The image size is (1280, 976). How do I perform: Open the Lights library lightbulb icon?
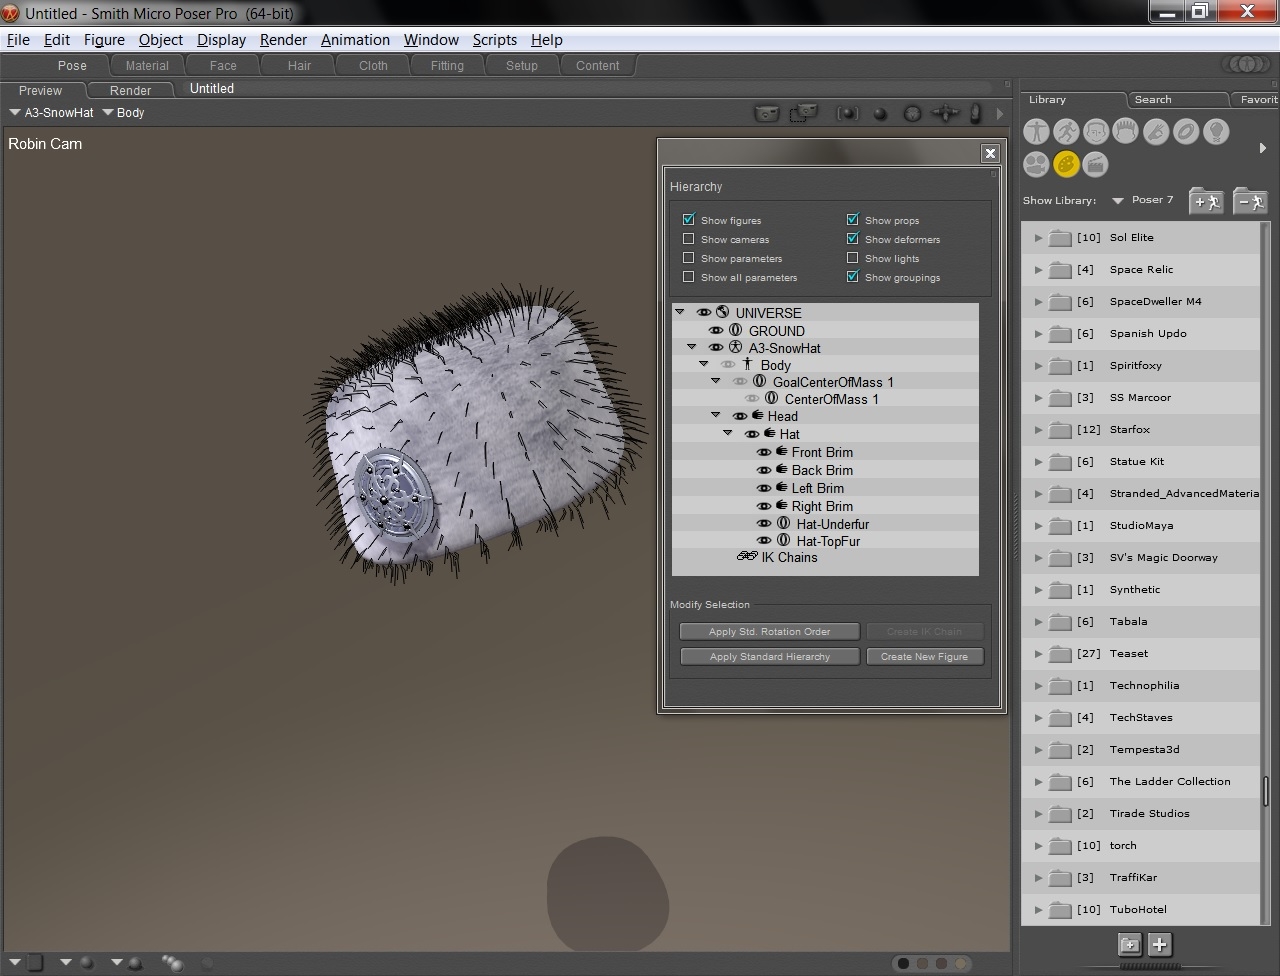[x=1216, y=132]
